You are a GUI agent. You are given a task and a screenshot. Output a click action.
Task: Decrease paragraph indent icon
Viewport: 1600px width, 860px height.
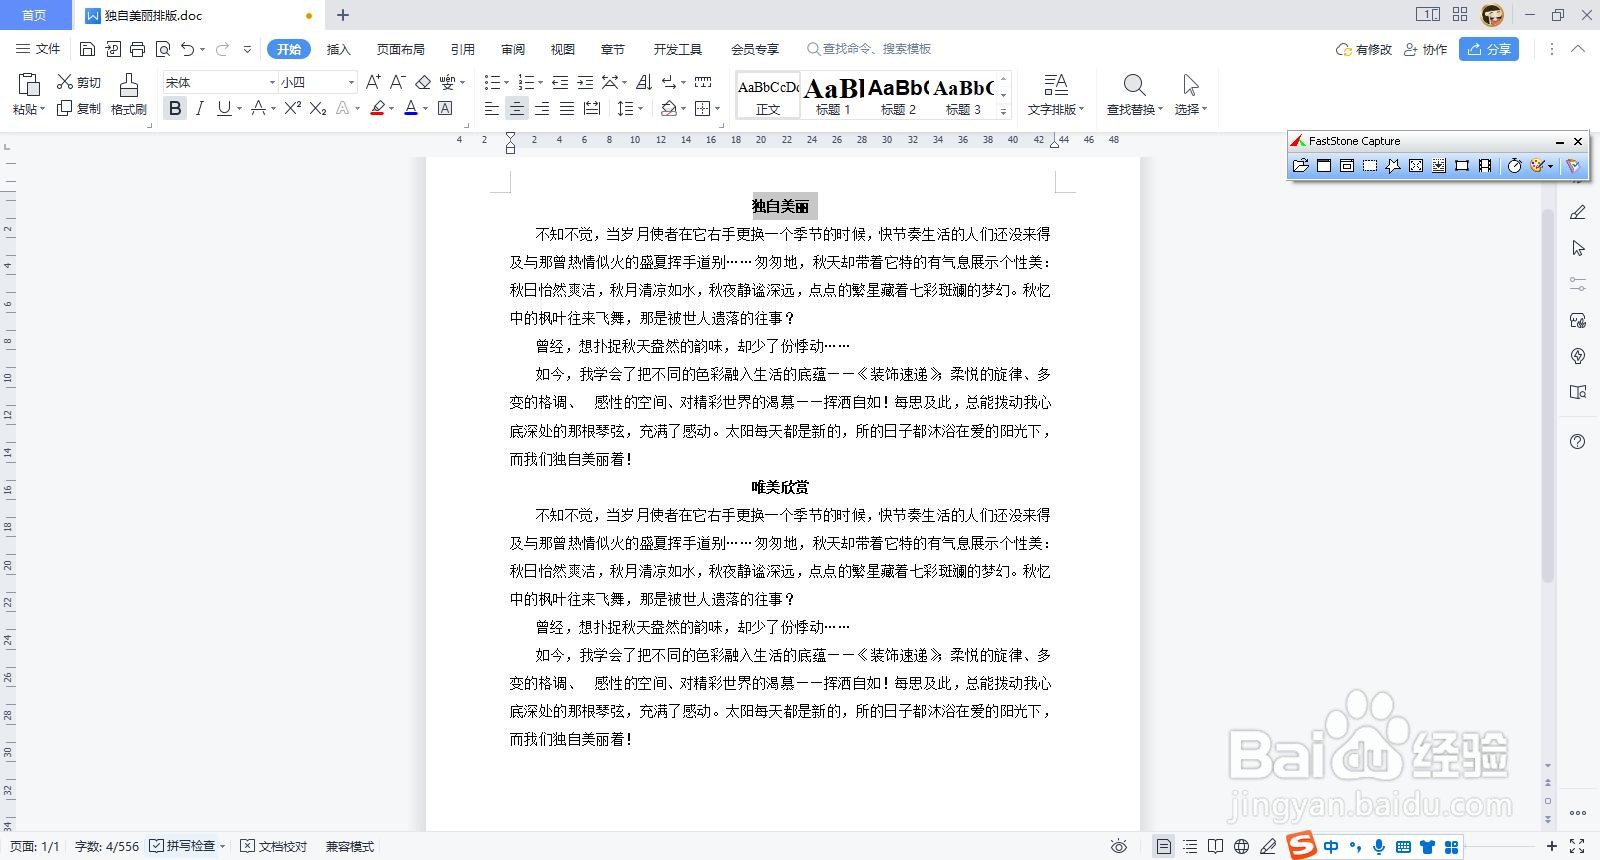[x=560, y=82]
